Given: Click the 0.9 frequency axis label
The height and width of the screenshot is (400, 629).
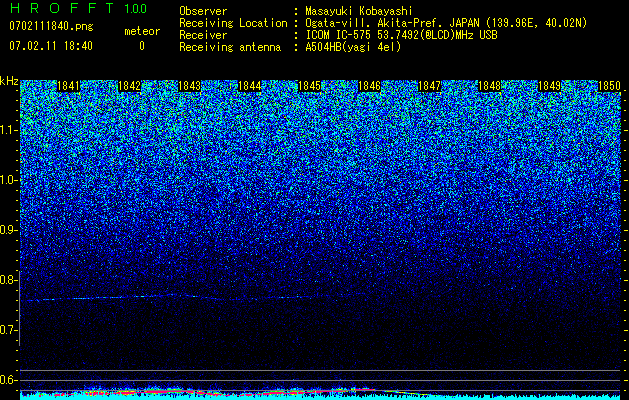Looking at the screenshot, I should [9, 230].
